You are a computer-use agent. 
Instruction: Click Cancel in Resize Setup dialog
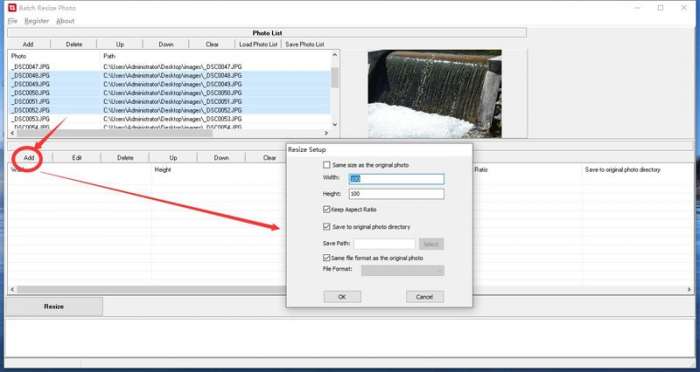coord(425,297)
